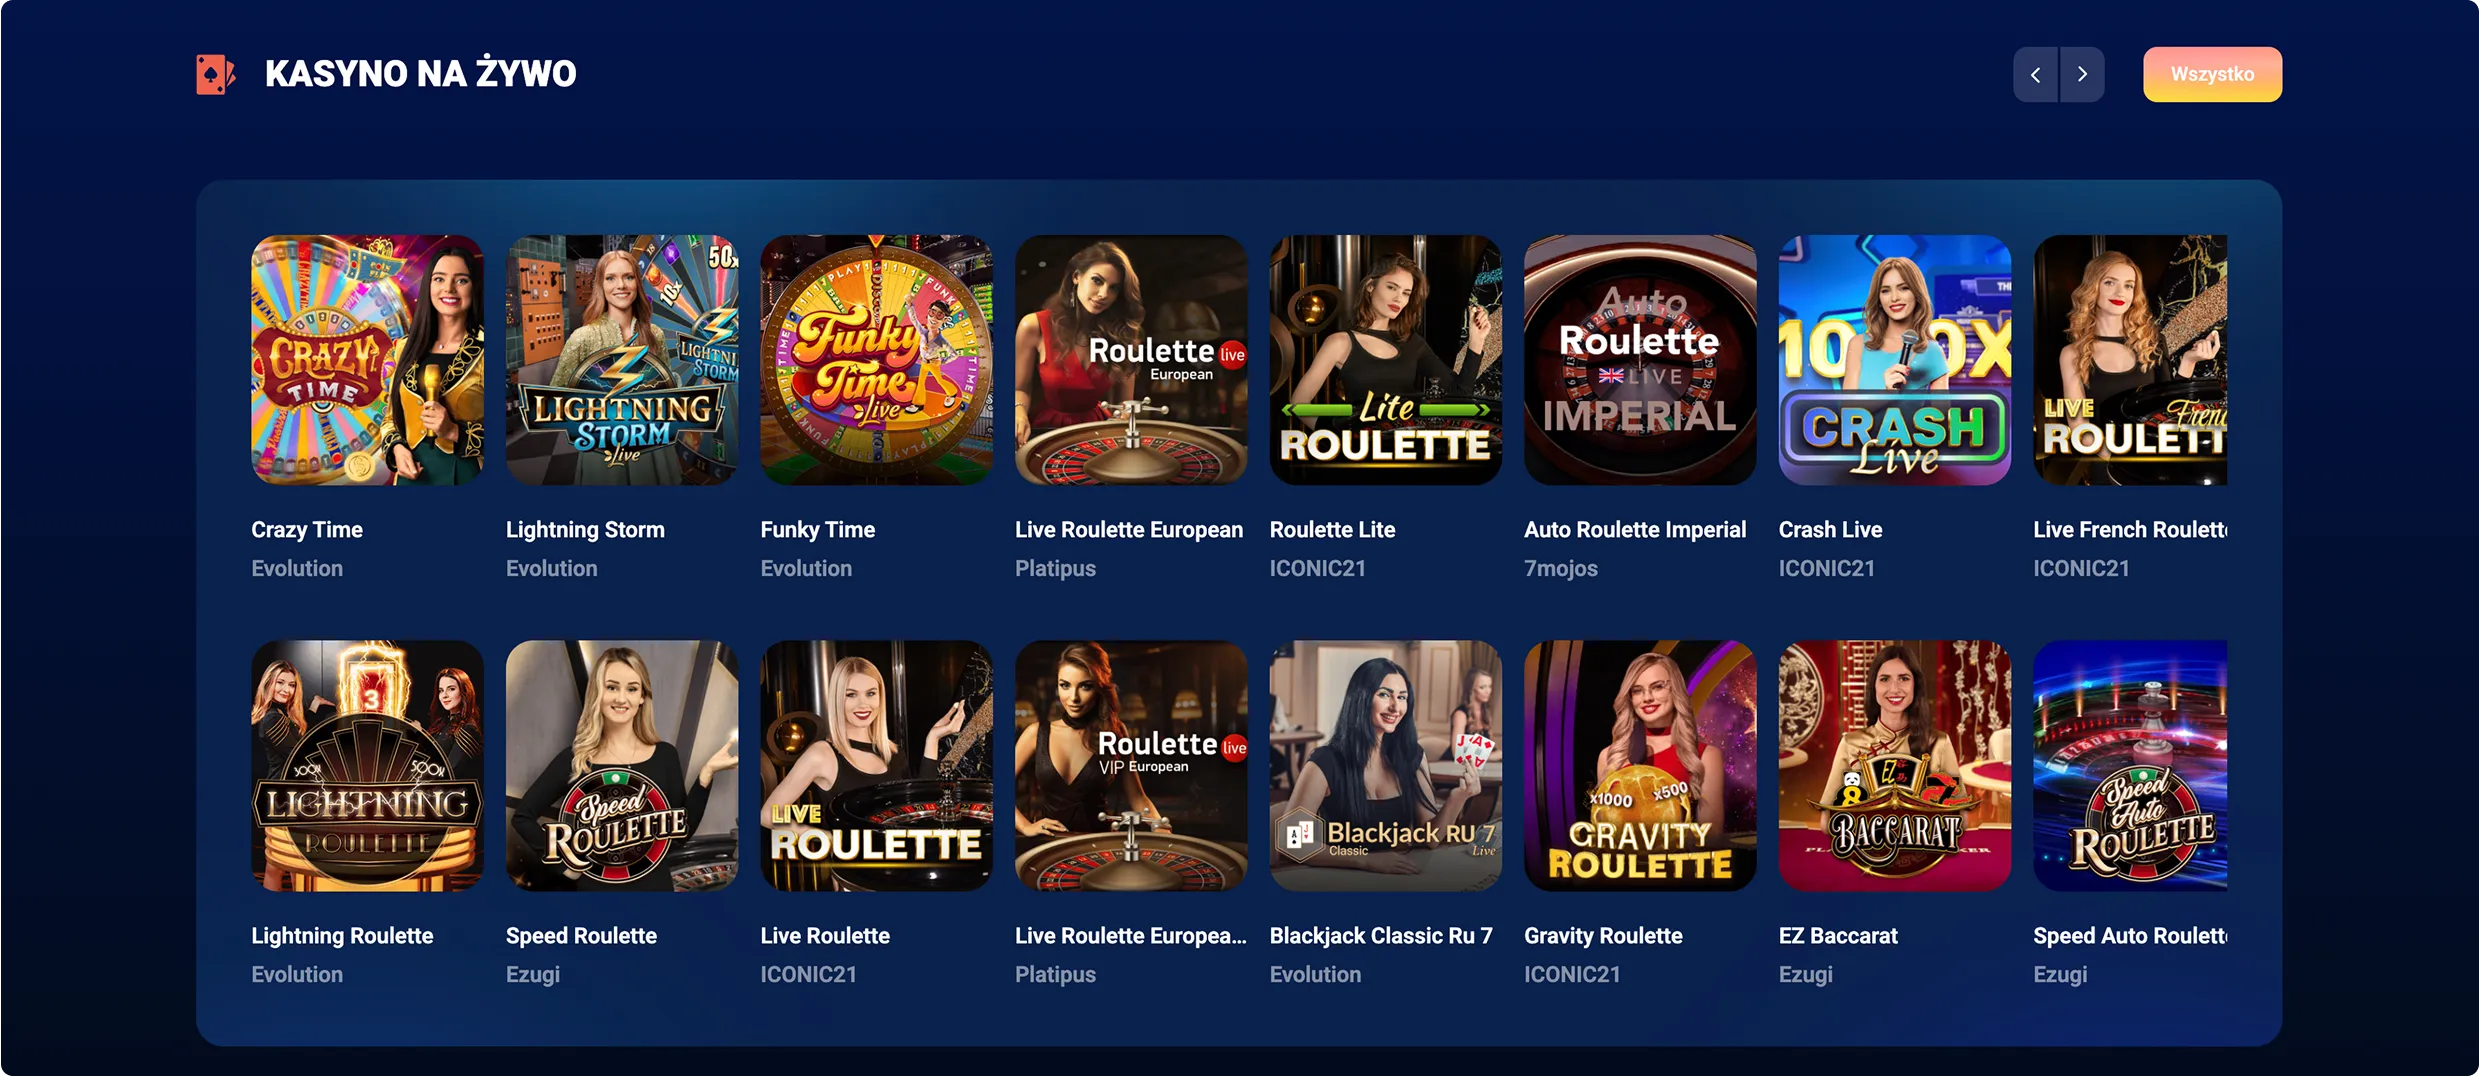
Task: Open the Auto Roulette Imperial thumbnail
Action: [x=1640, y=360]
